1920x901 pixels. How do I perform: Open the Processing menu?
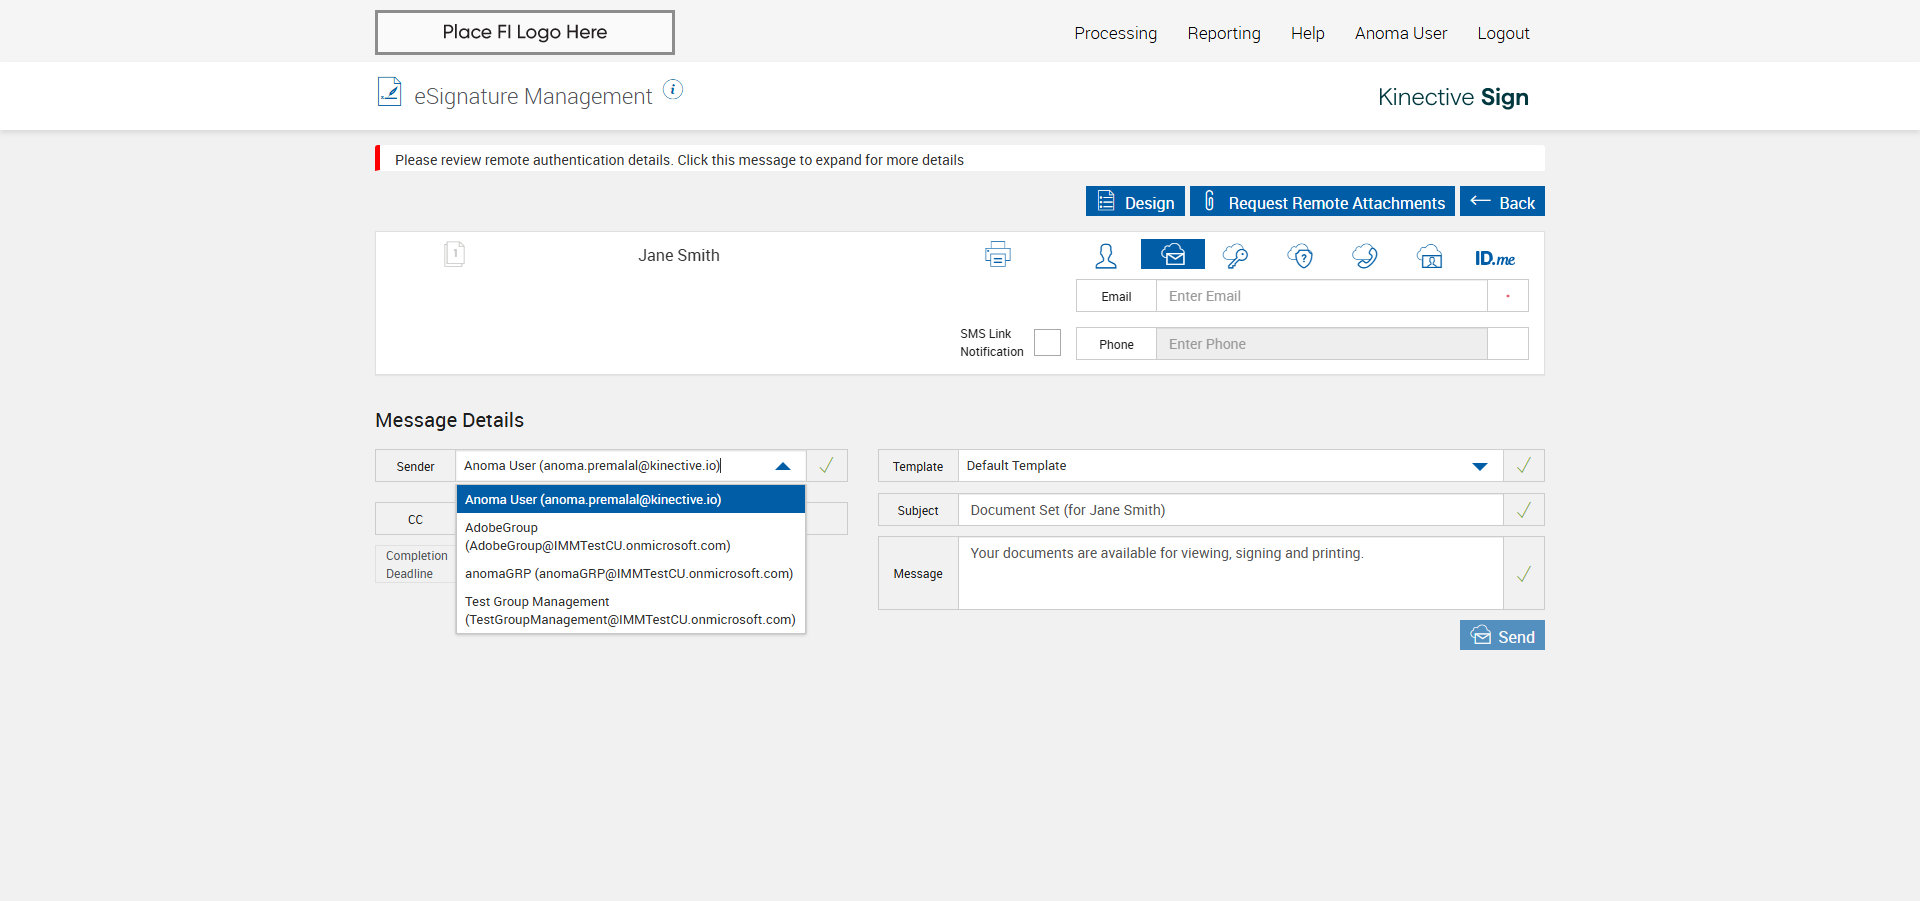pos(1115,33)
